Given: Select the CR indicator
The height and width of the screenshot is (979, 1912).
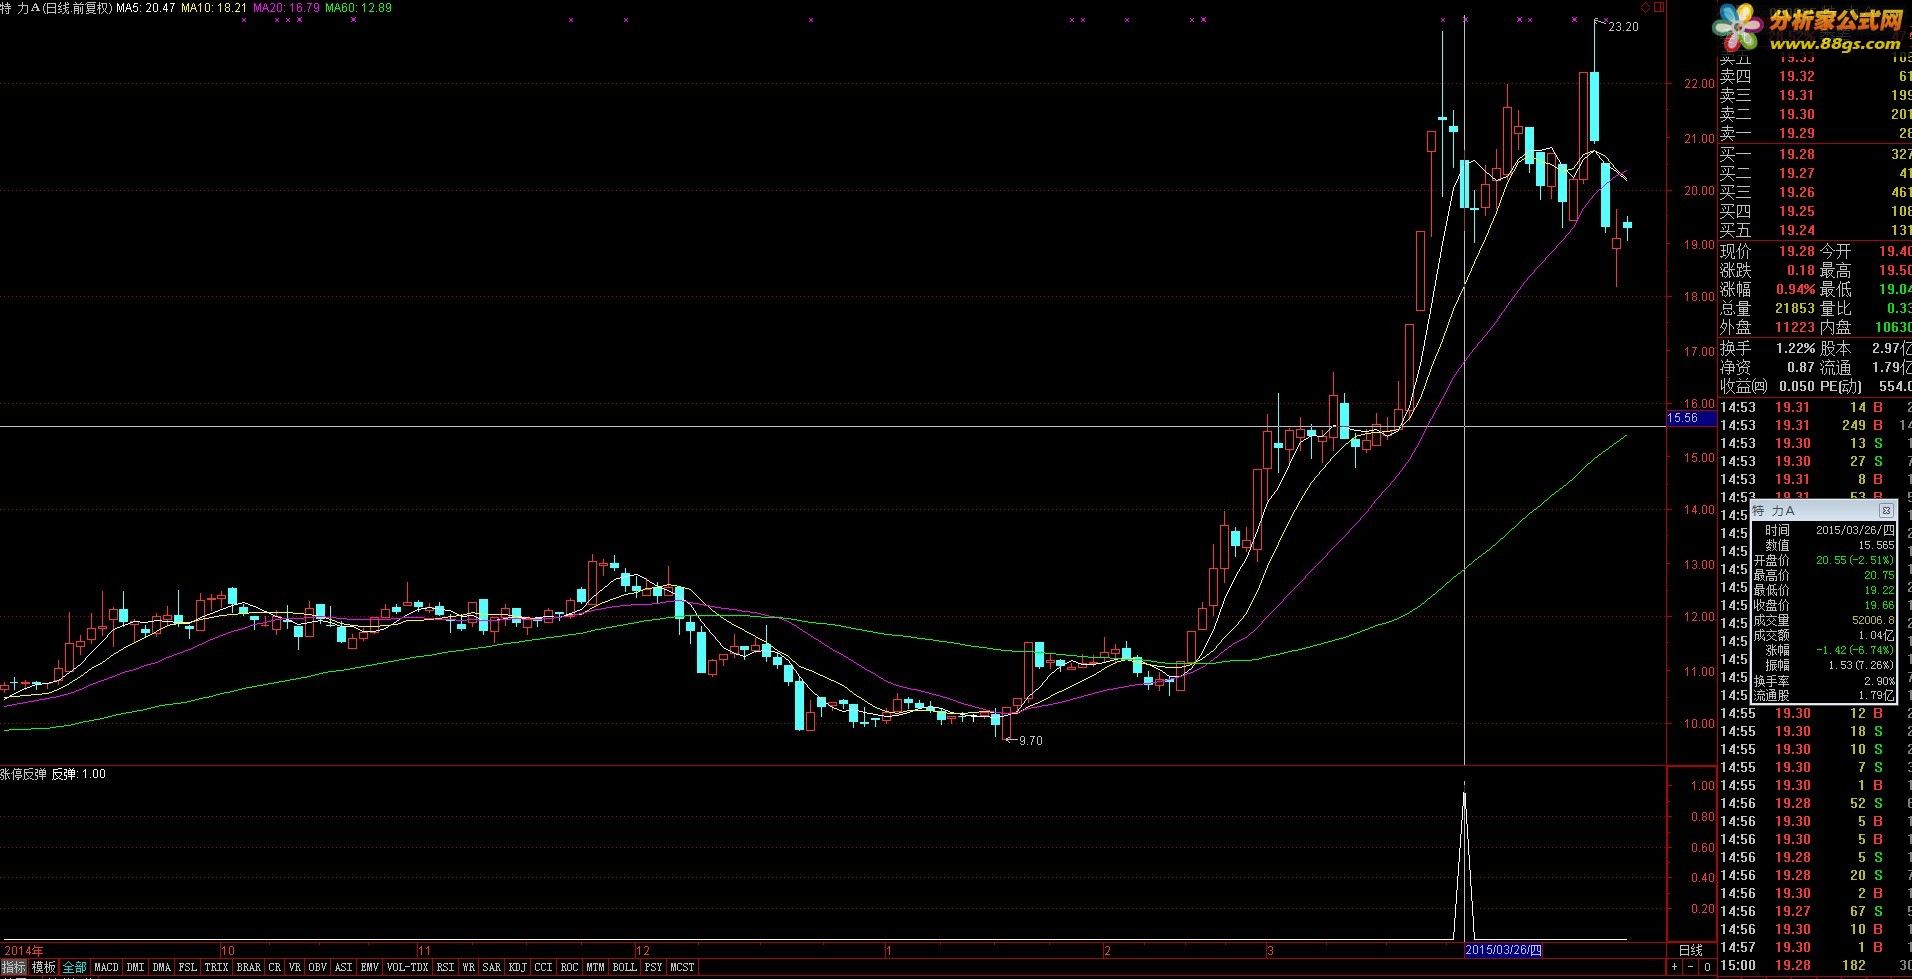Looking at the screenshot, I should (x=275, y=967).
